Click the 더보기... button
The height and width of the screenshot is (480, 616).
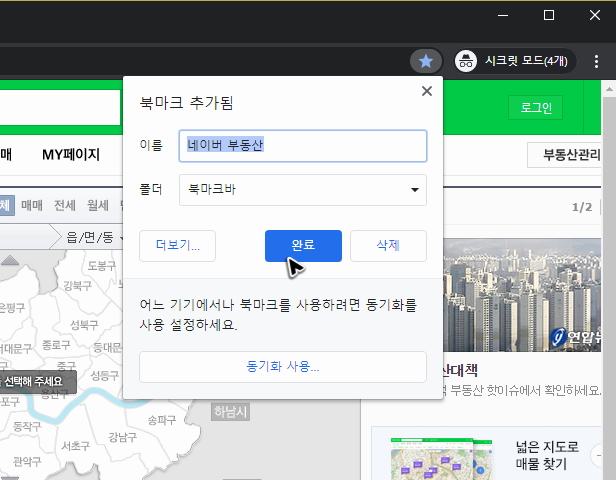(178, 245)
